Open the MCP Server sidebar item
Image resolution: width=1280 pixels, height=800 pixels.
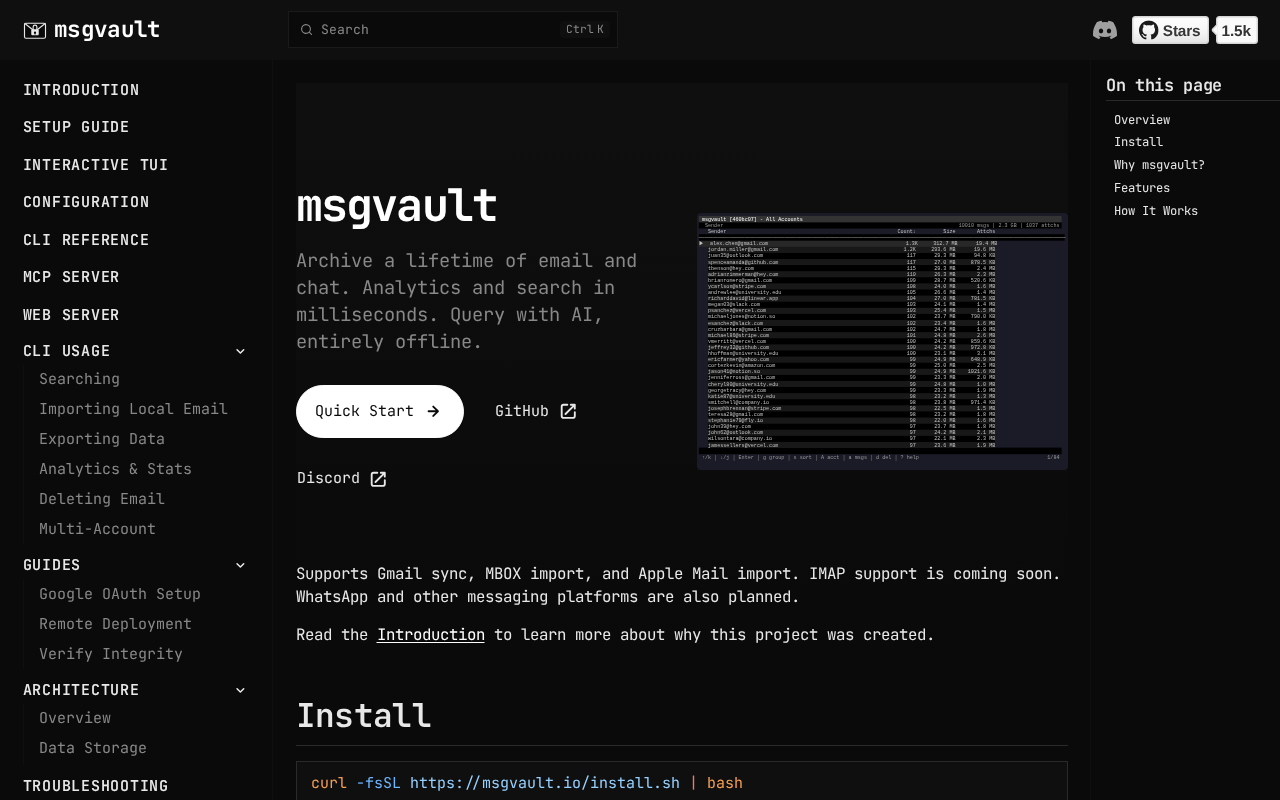click(x=71, y=277)
